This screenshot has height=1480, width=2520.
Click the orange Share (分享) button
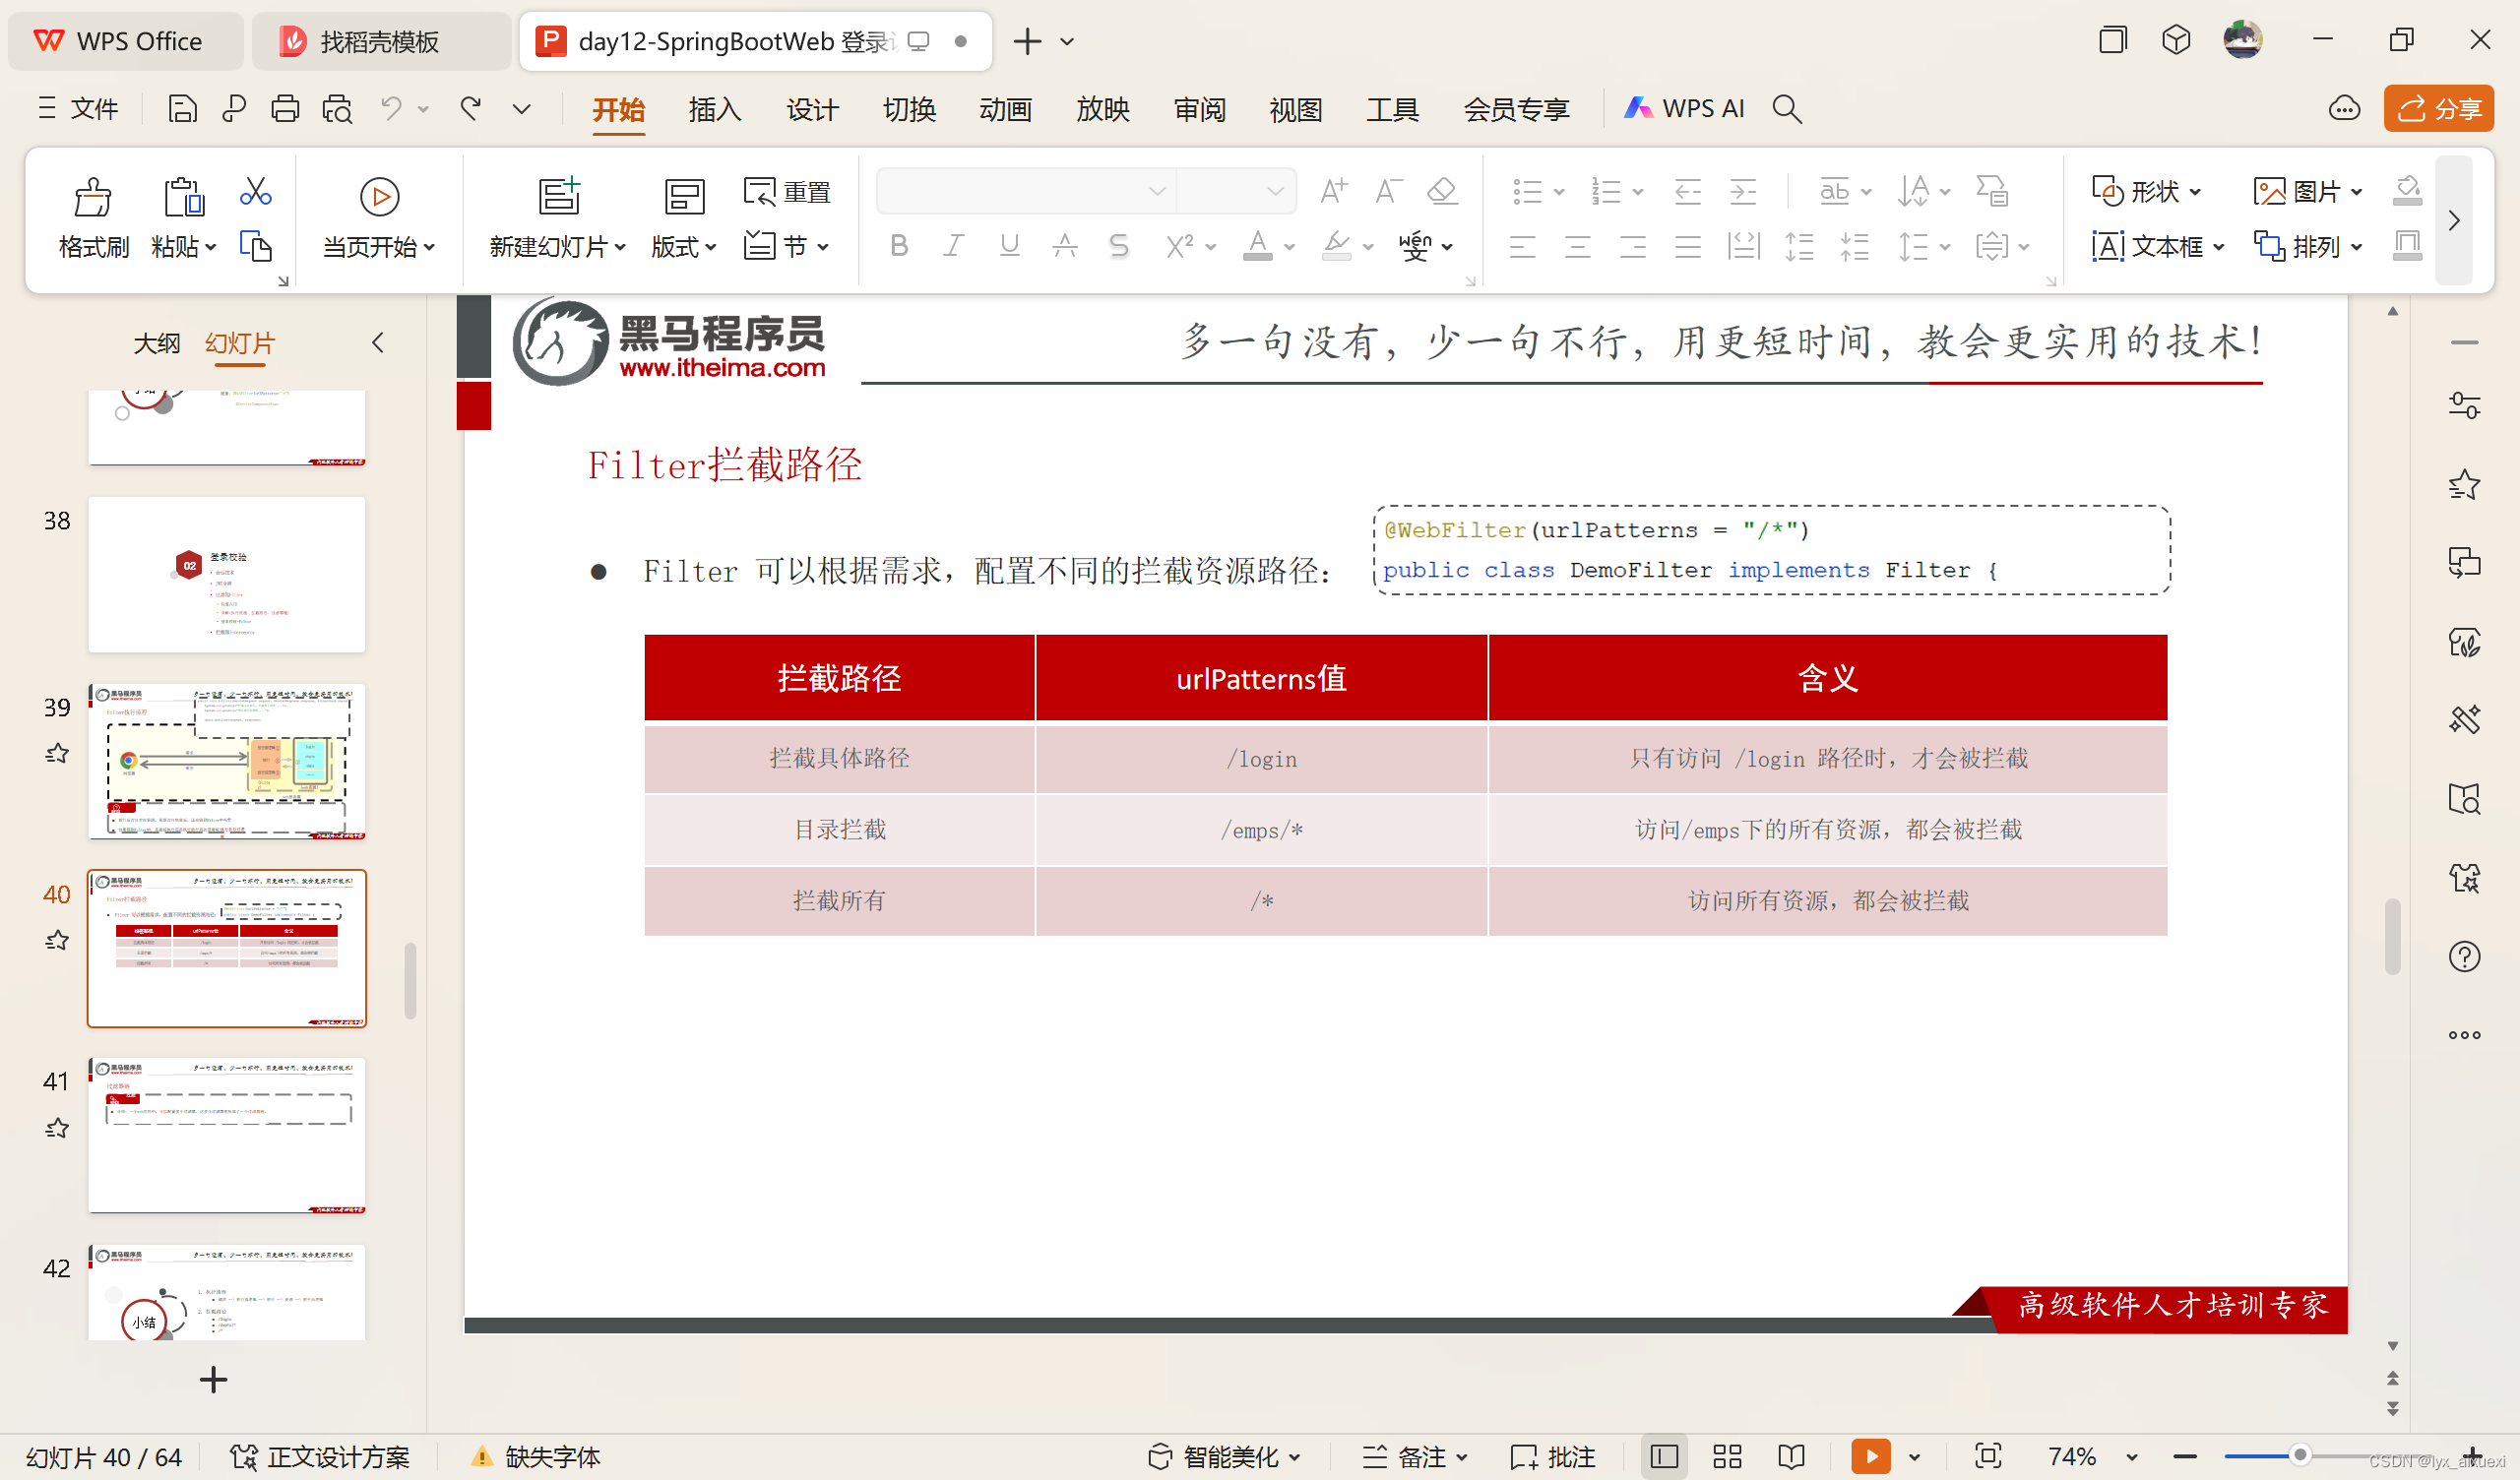[2438, 109]
